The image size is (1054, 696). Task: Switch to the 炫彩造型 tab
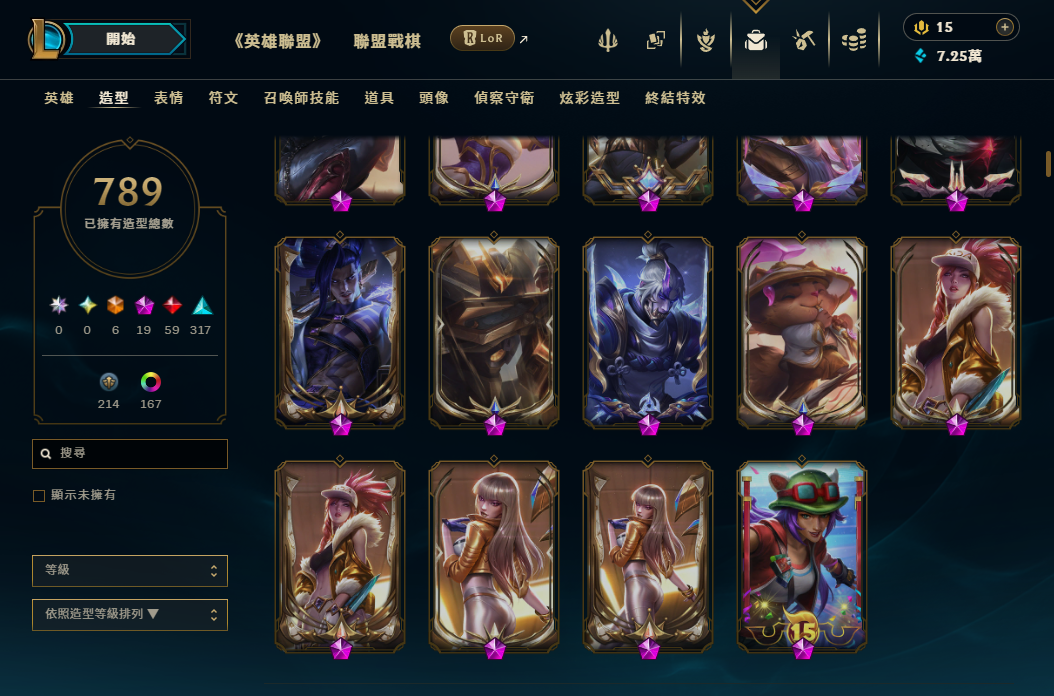[590, 98]
